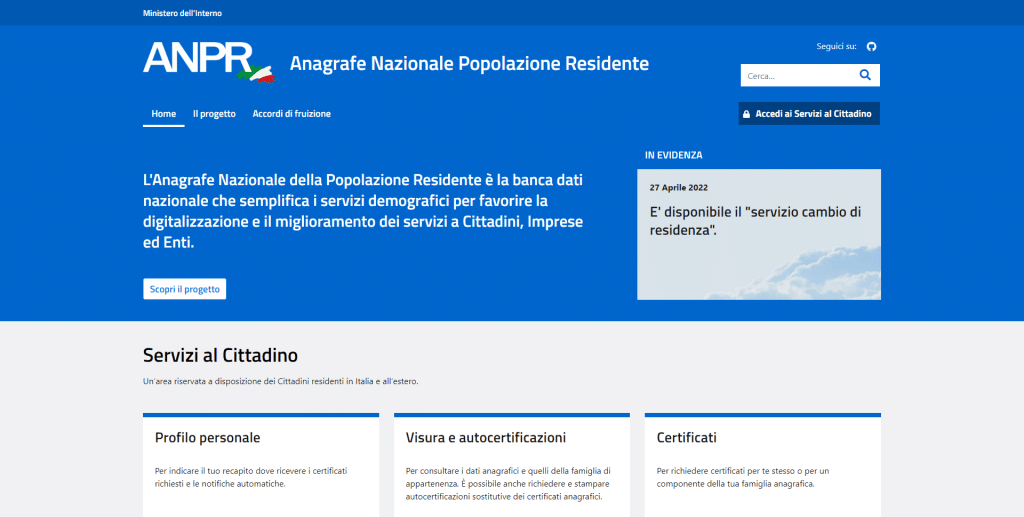
Task: Click the Scopri il progetto button
Action: (185, 289)
